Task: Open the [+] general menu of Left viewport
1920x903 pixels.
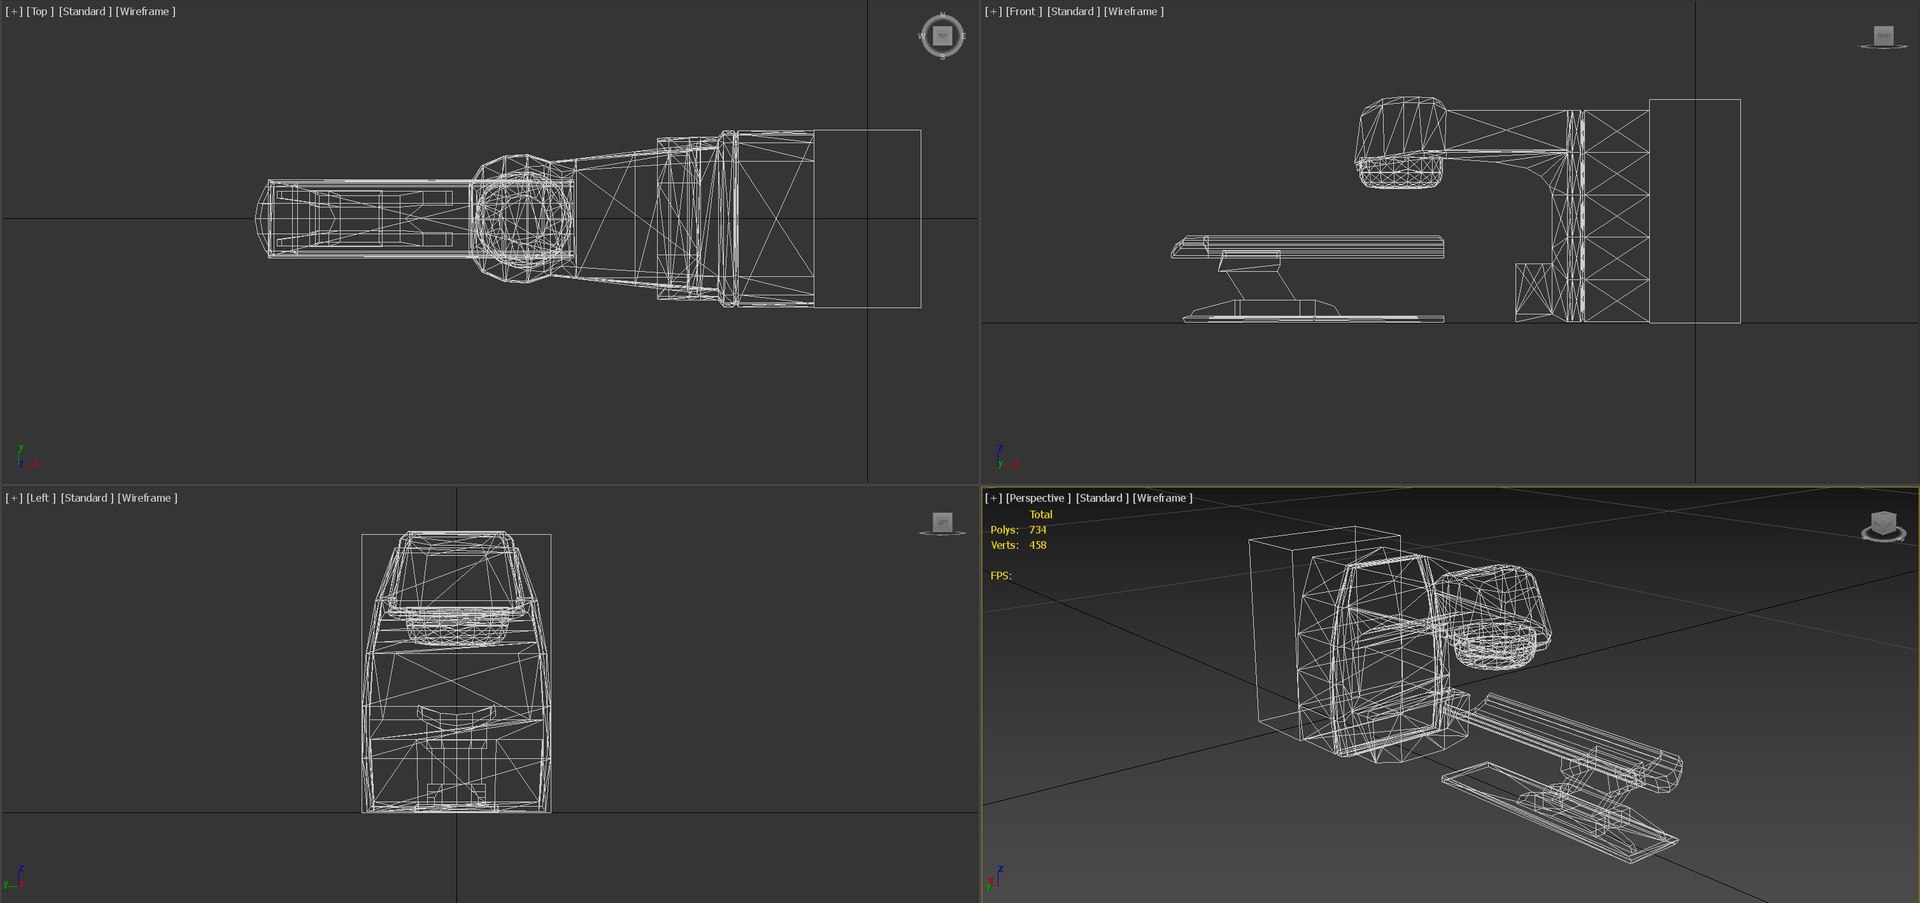Action: click(x=14, y=498)
